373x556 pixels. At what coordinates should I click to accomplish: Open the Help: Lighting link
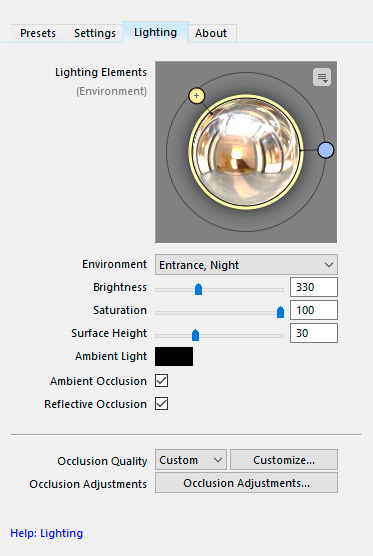click(x=46, y=533)
